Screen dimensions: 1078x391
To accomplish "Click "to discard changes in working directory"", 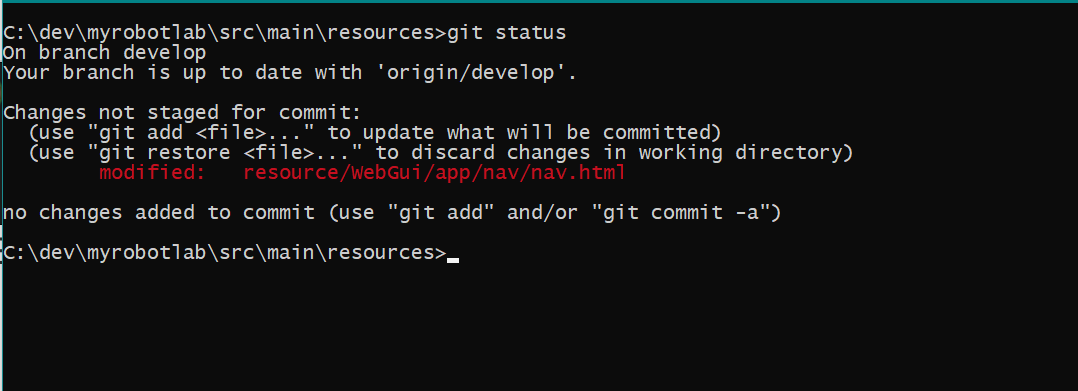I will 615,153.
